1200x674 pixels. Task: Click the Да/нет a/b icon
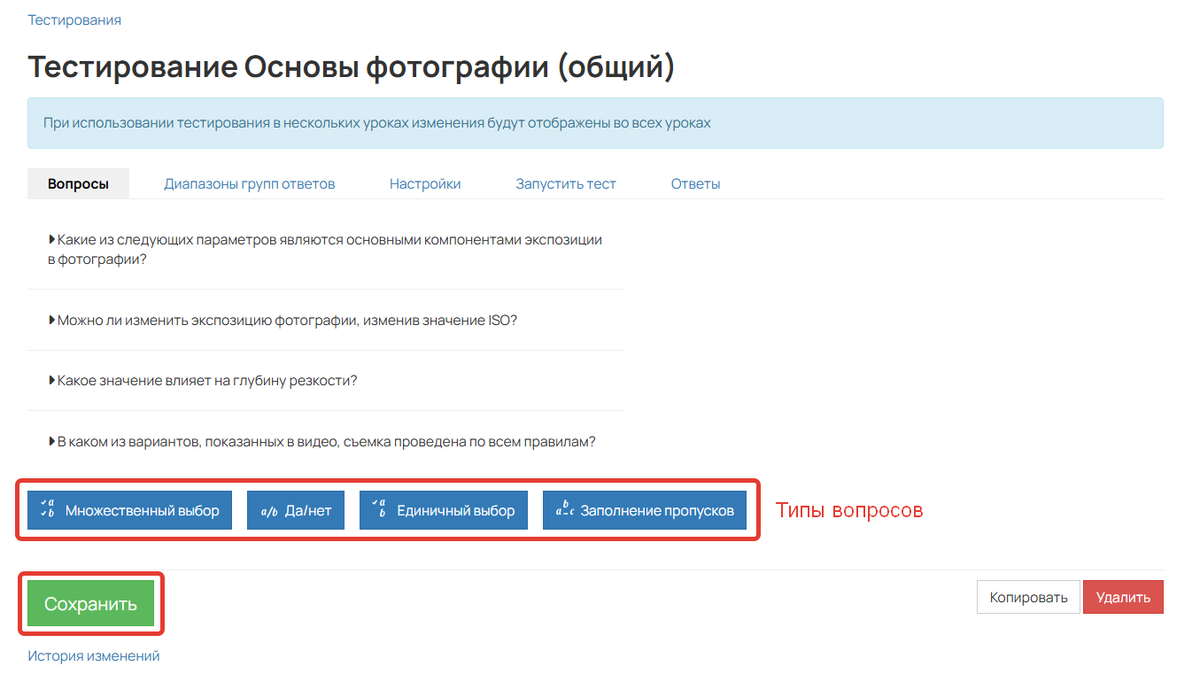click(x=268, y=511)
